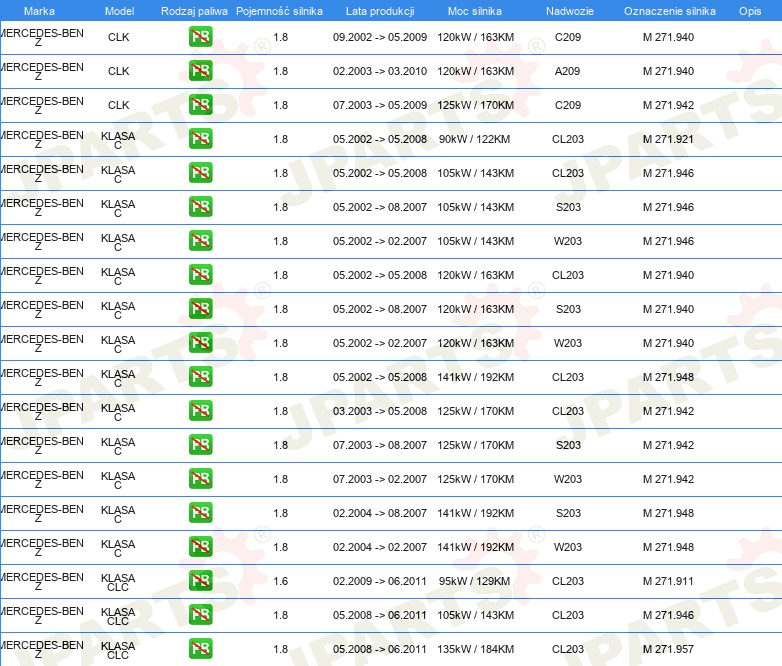Click the Nadwozie column header
Image resolution: width=782 pixels, height=666 pixels.
tap(567, 10)
